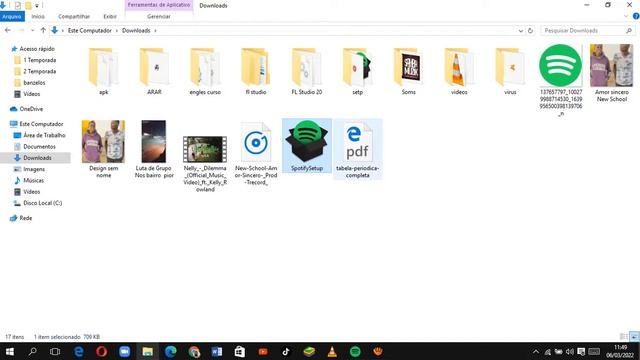Switch to large icons view button
Image resolution: width=640 pixels, height=360 pixels.
(x=634, y=337)
